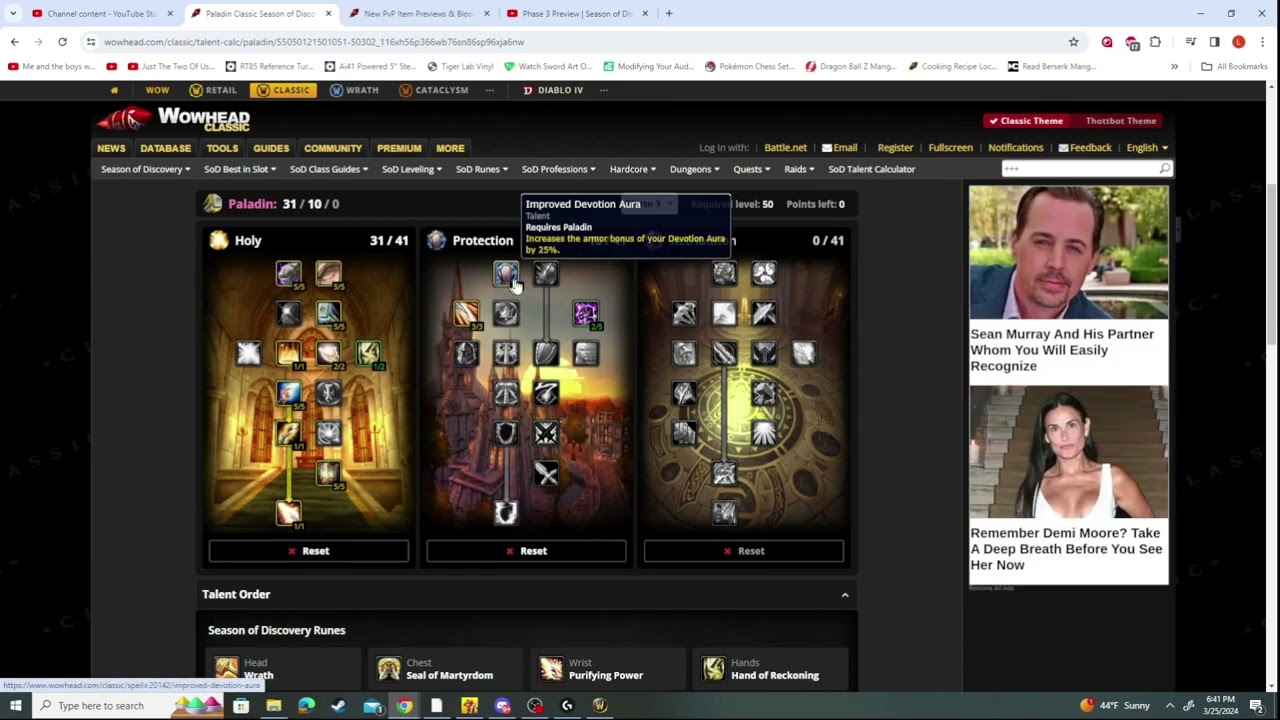The image size is (1280, 720).
Task: Click the purple Protection talent icon showing 2/5
Action: coord(586,313)
